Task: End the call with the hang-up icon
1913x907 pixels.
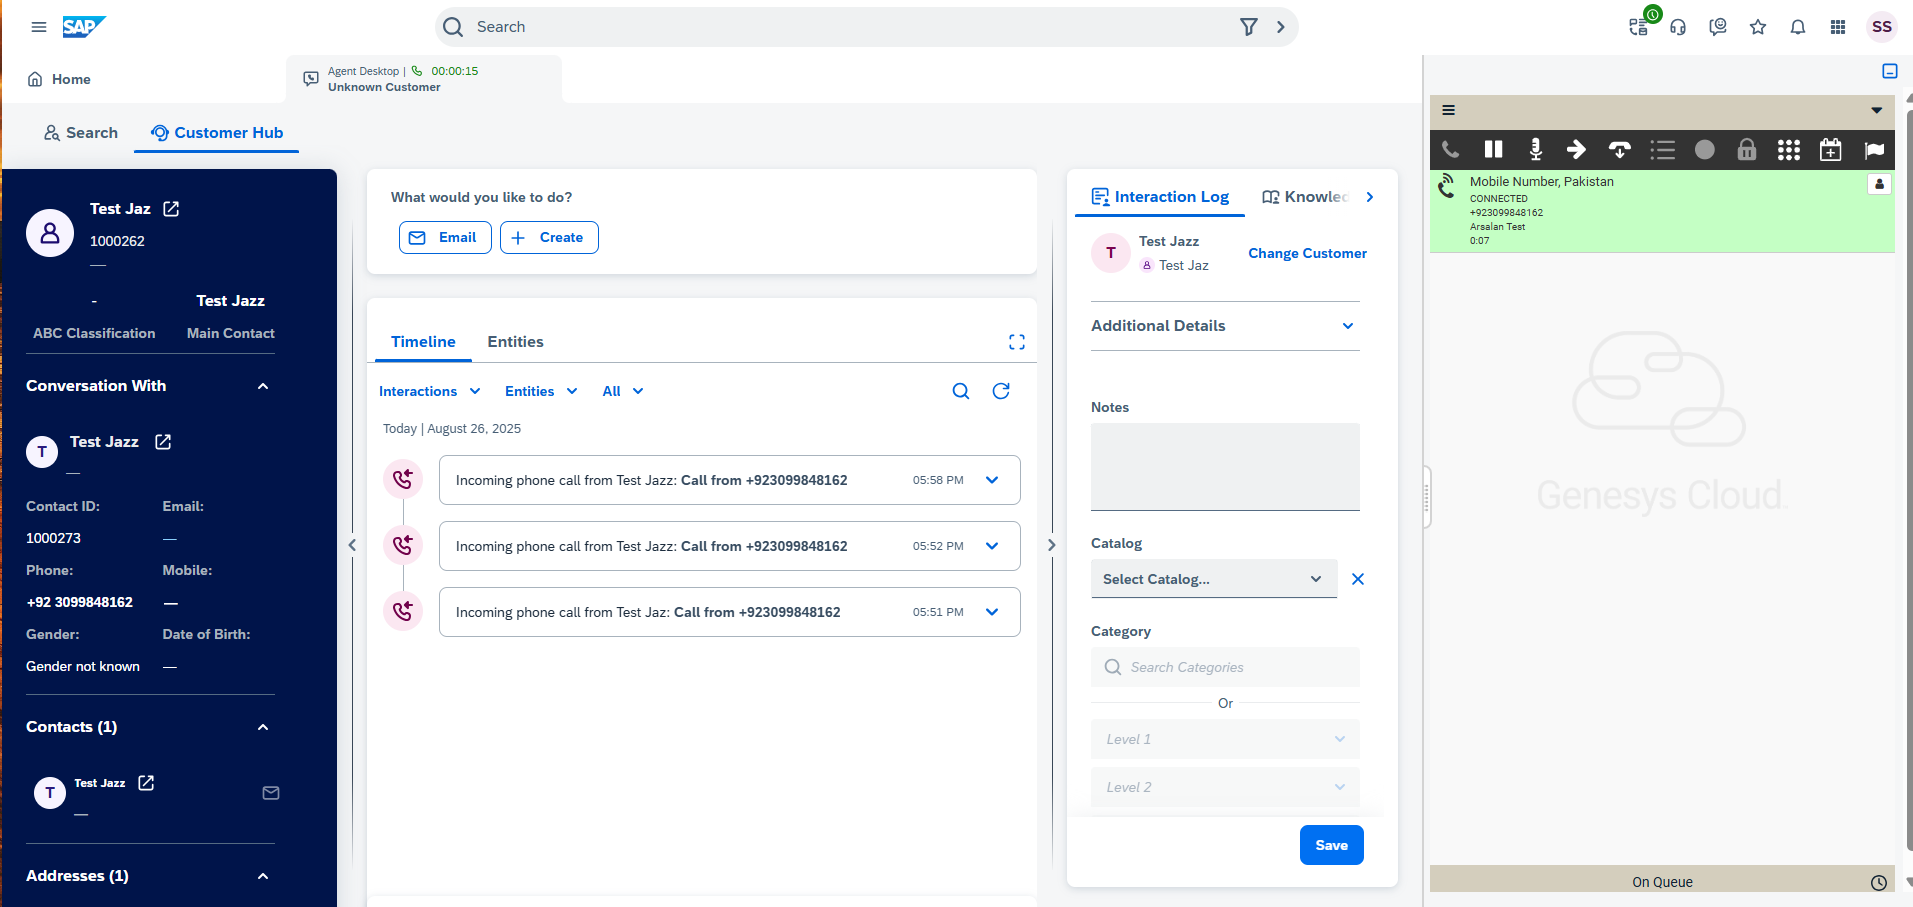Action: 1619,150
